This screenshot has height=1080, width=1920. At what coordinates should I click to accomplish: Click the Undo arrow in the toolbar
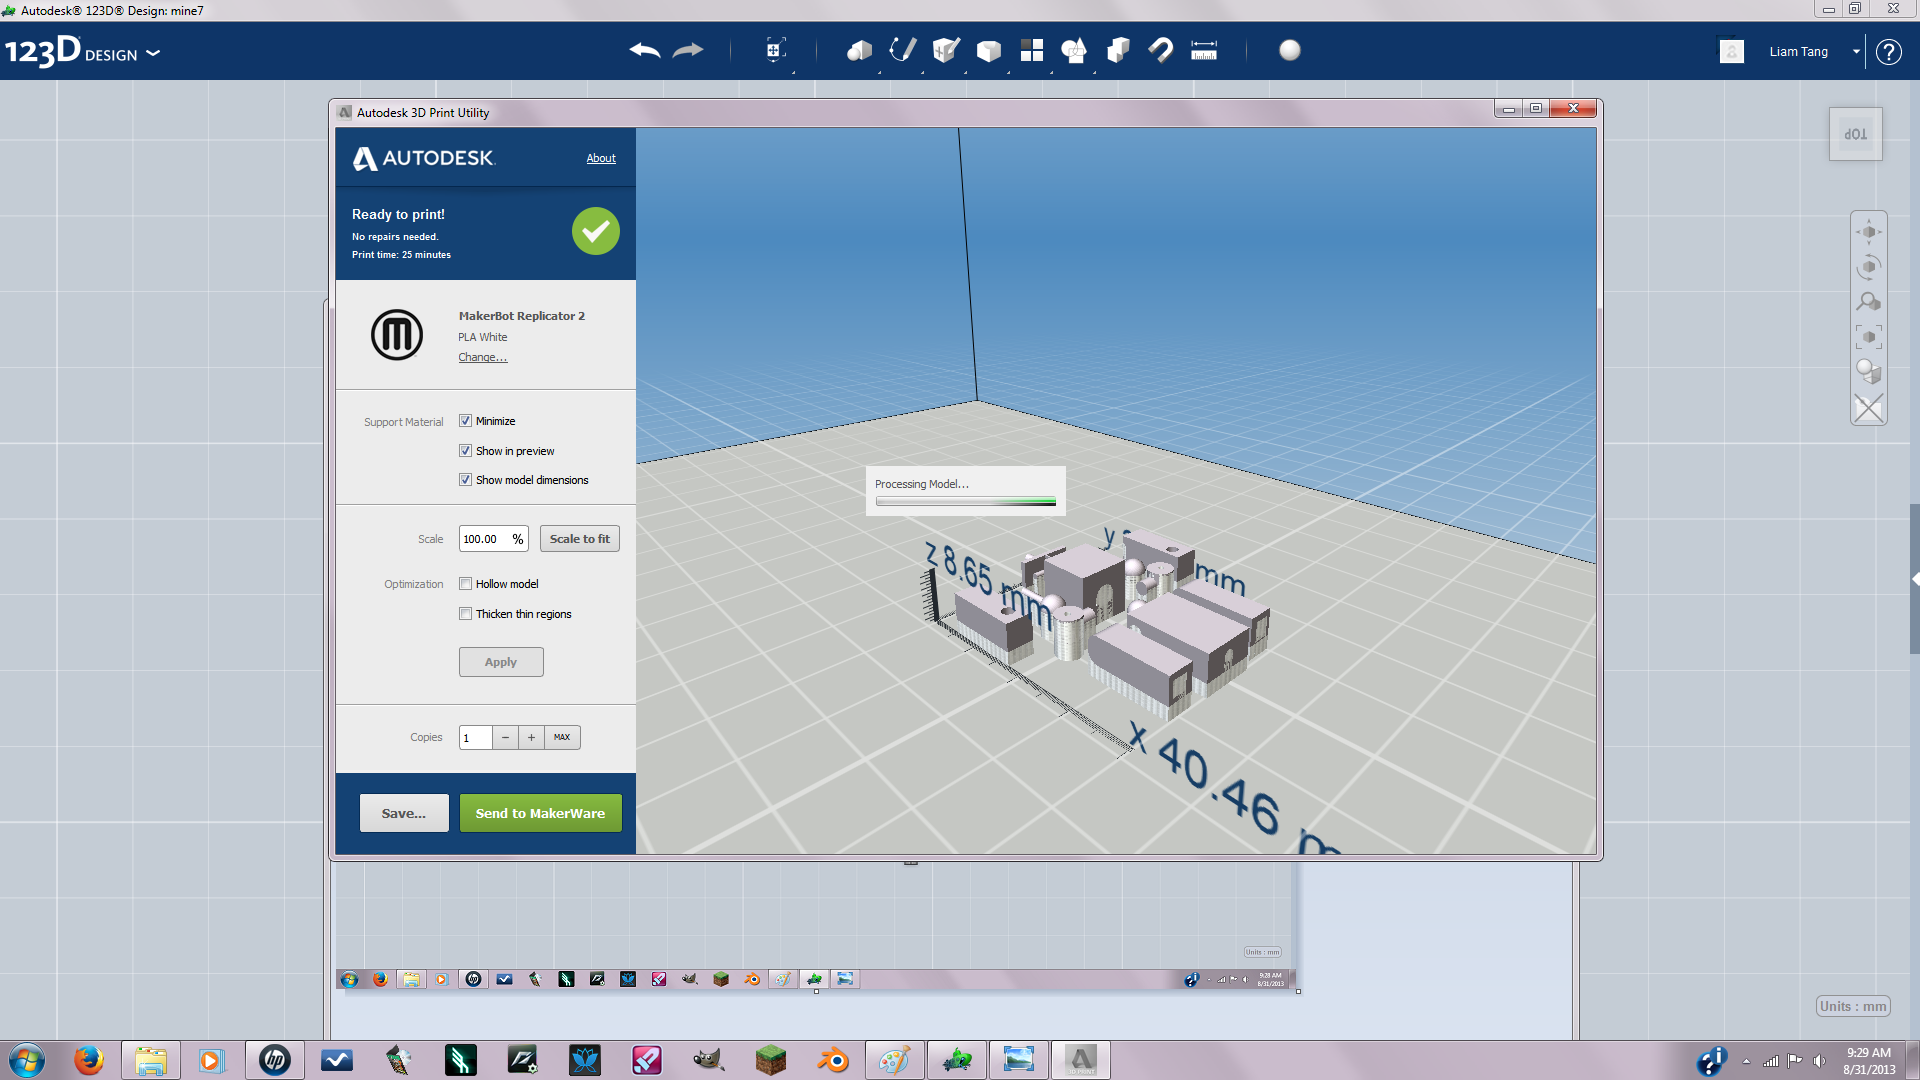[x=645, y=50]
